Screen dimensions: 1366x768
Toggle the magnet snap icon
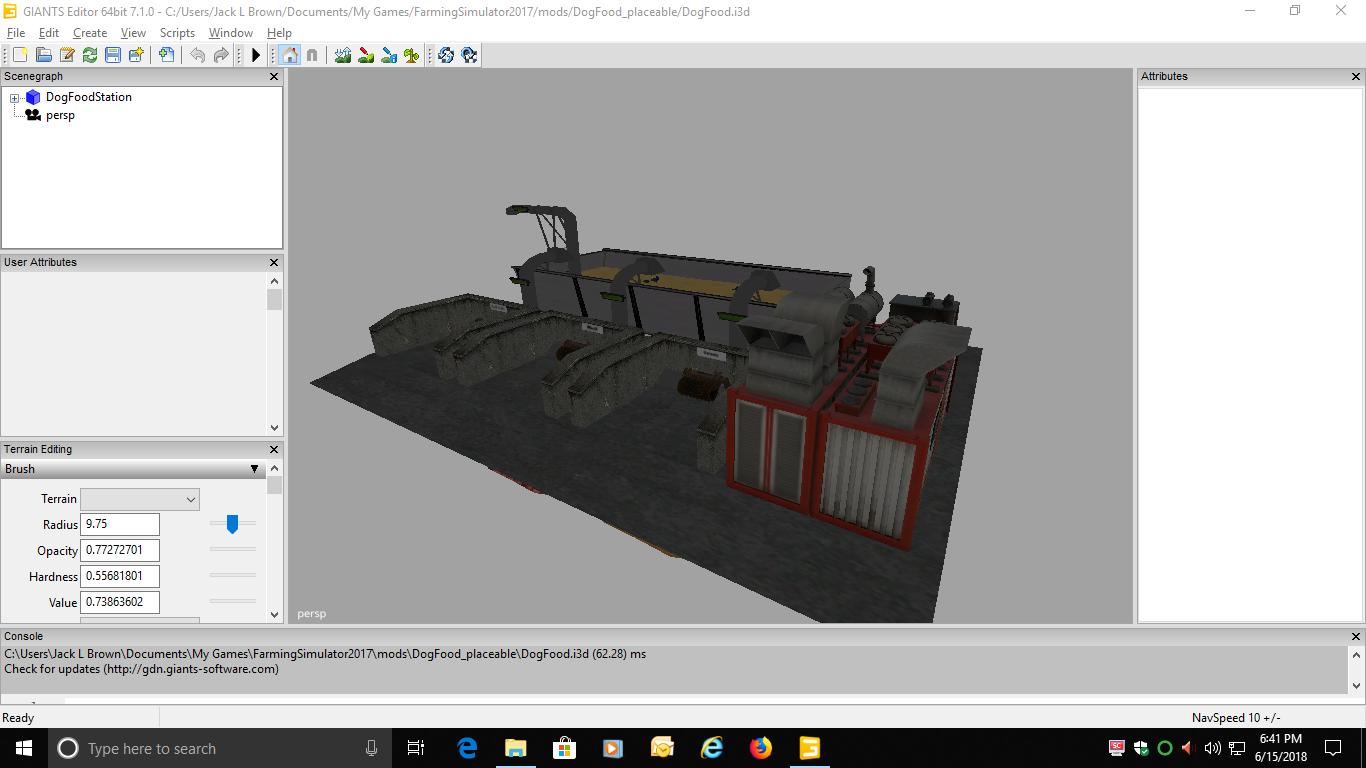tap(312, 55)
